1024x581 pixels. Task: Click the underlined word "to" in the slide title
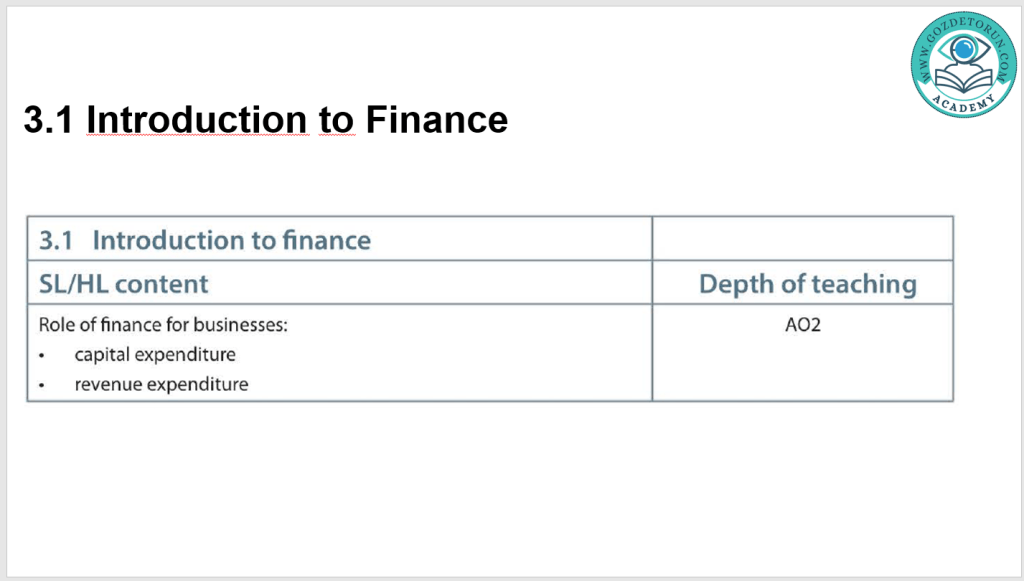coord(336,120)
